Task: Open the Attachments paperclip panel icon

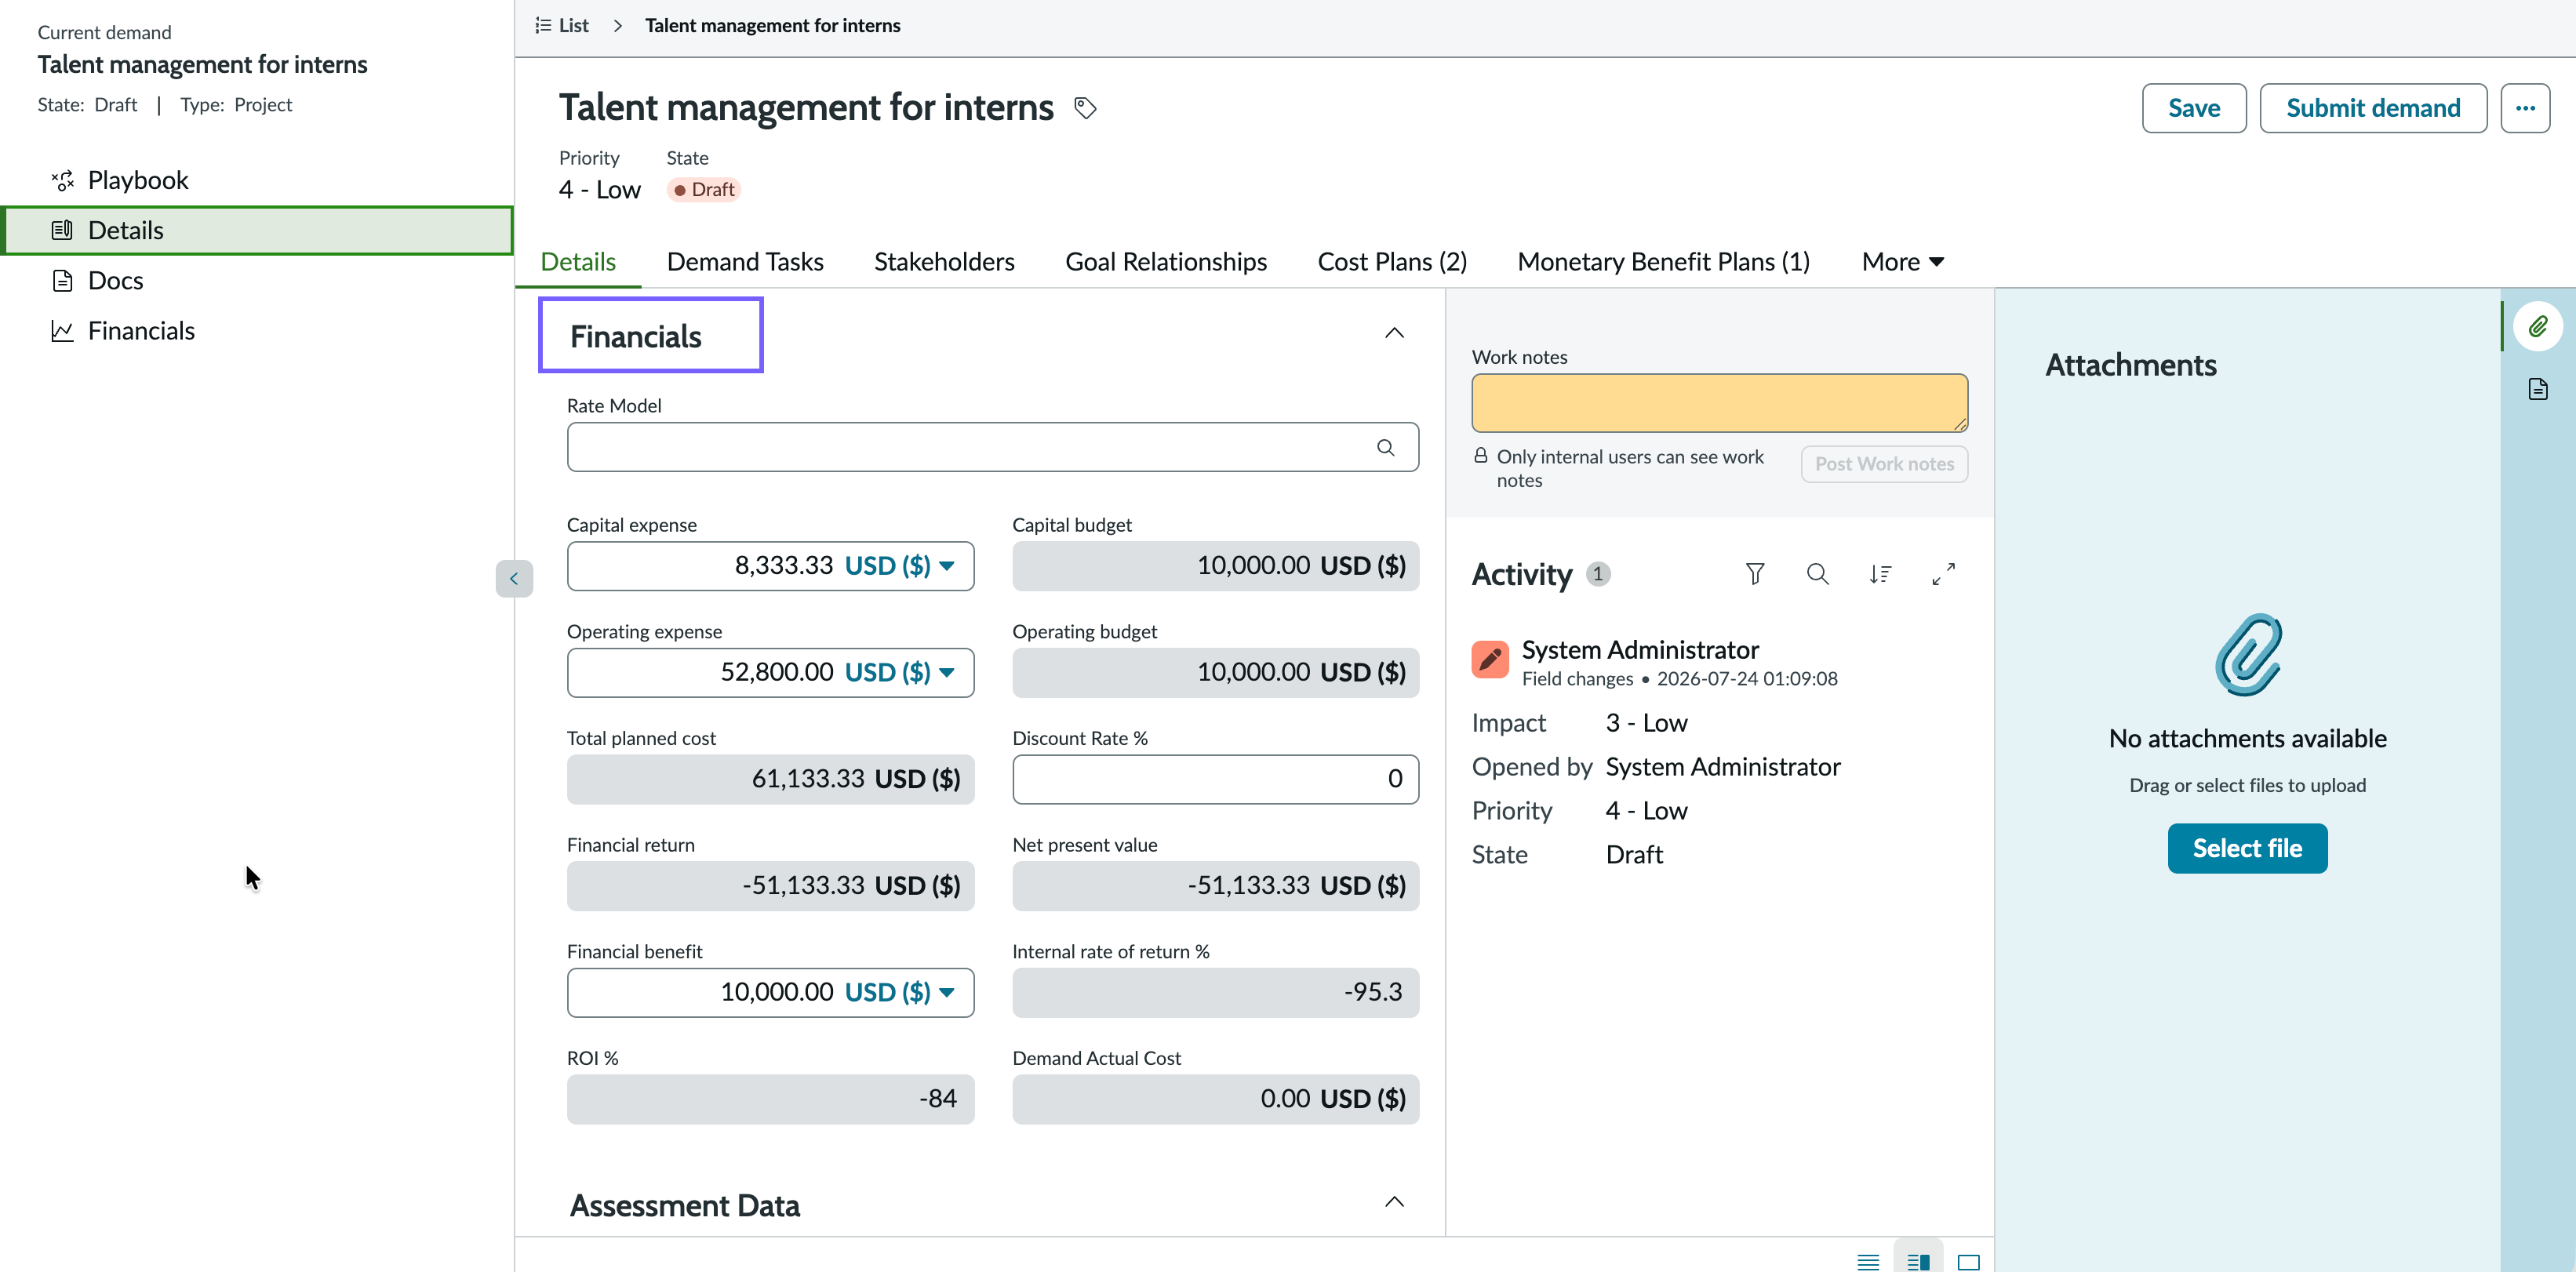Action: (x=2537, y=326)
